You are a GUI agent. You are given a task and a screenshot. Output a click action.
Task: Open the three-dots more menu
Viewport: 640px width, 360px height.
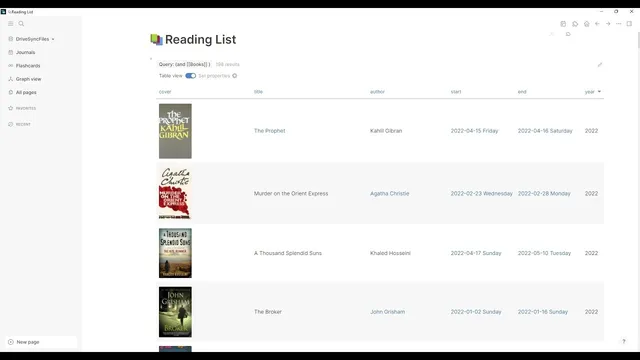[619, 24]
